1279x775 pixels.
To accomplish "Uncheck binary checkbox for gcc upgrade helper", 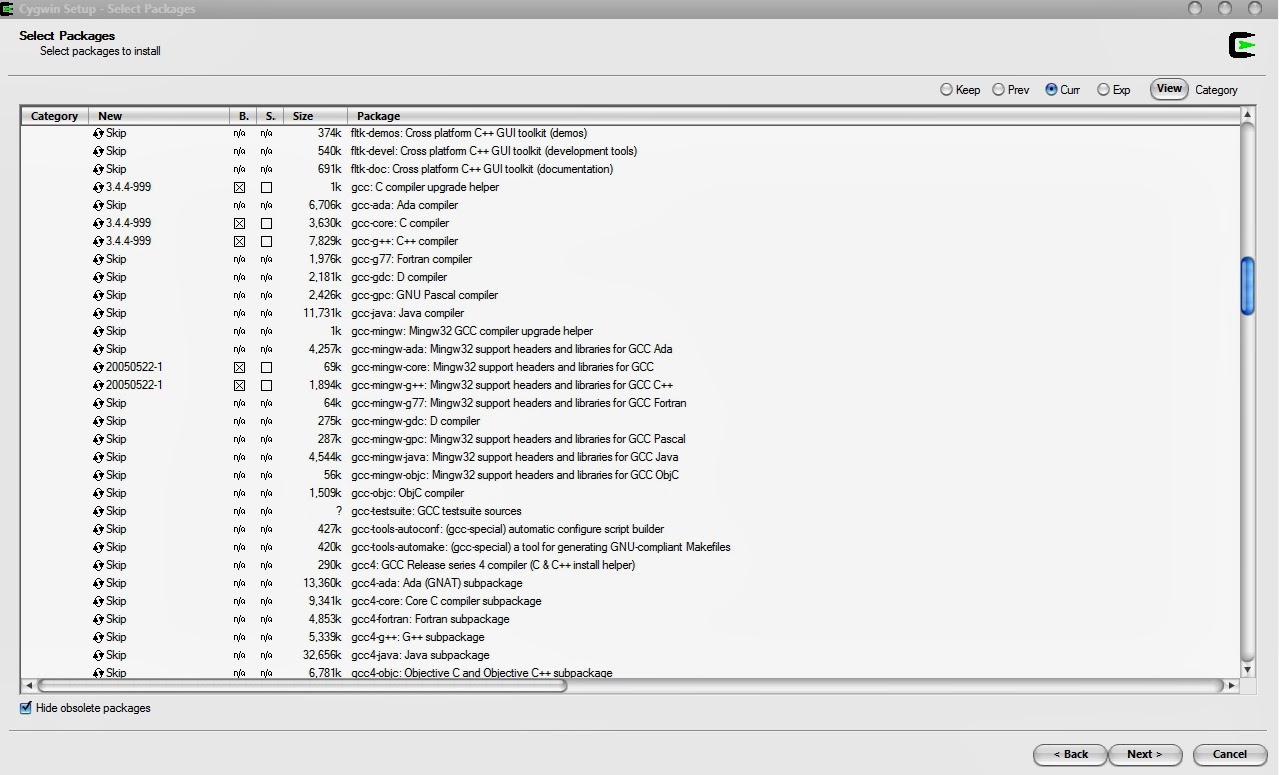I will coord(239,187).
